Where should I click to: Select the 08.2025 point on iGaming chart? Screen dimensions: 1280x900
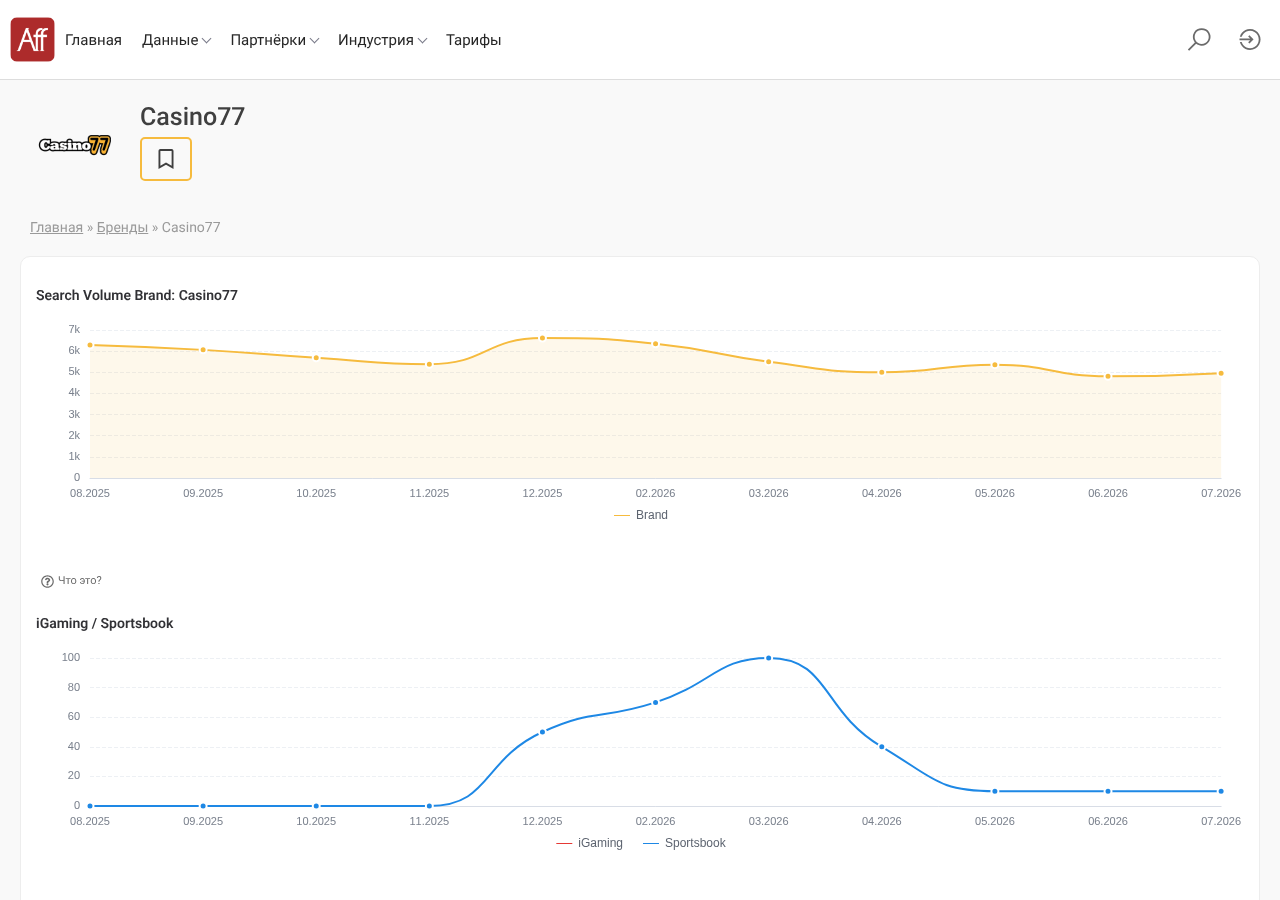point(90,806)
